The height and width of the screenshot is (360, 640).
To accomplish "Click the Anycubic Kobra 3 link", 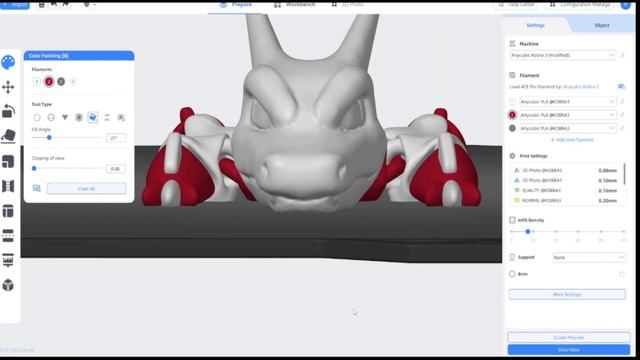I will coord(581,87).
